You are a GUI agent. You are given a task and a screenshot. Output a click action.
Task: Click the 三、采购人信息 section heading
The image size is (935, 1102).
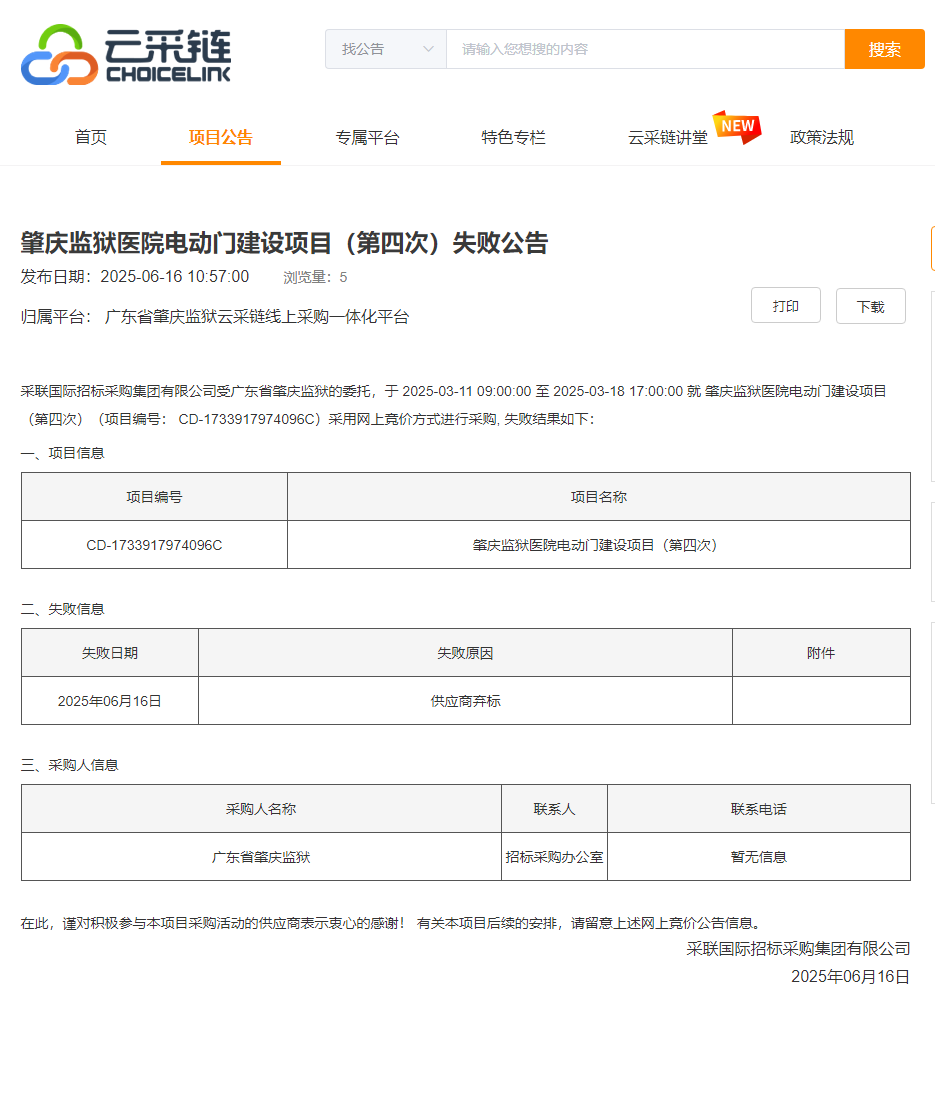pyautogui.click(x=70, y=765)
